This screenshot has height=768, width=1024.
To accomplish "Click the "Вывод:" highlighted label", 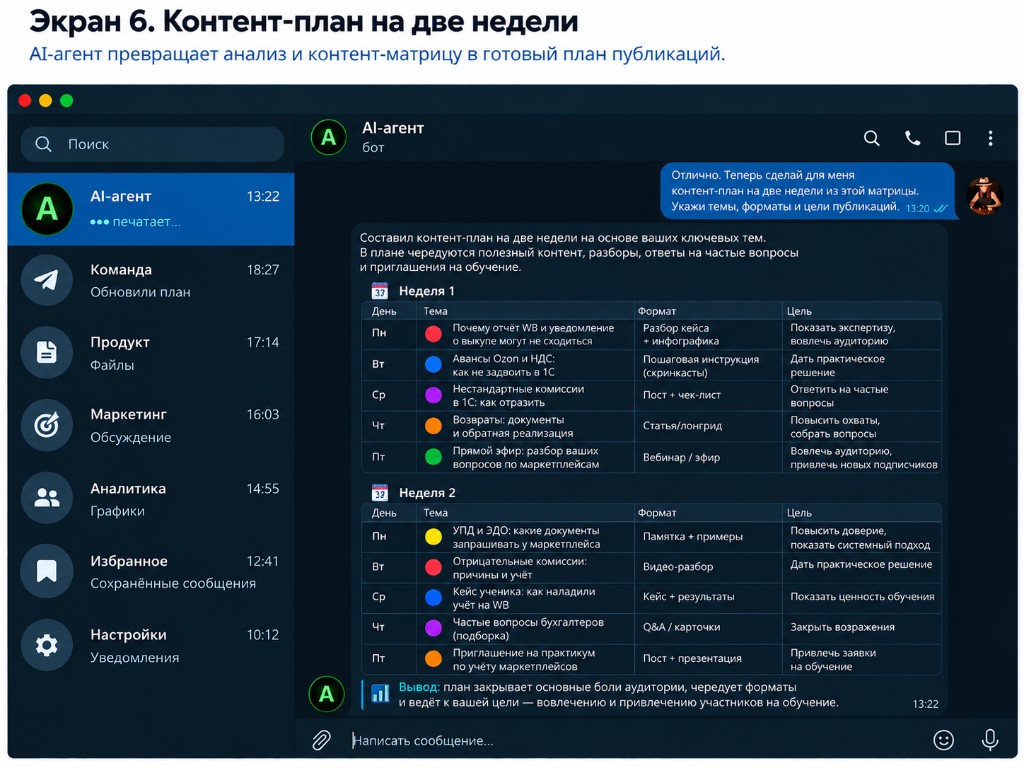I will (419, 687).
